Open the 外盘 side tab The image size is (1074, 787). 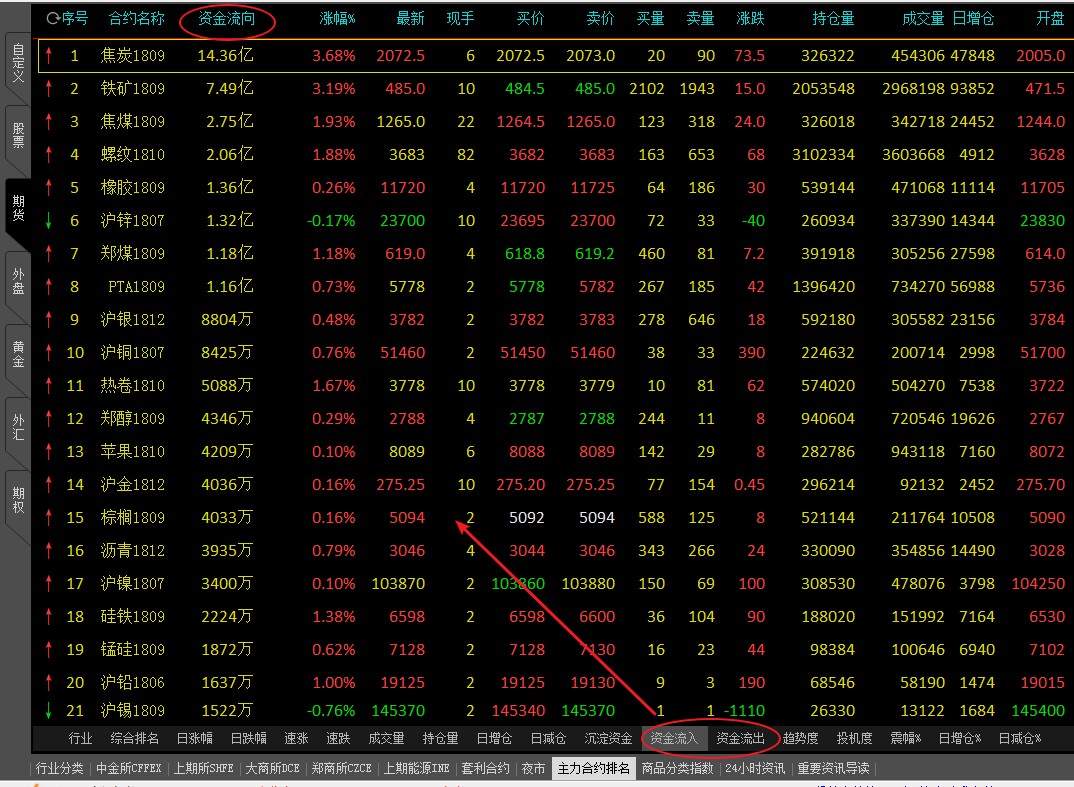click(17, 281)
